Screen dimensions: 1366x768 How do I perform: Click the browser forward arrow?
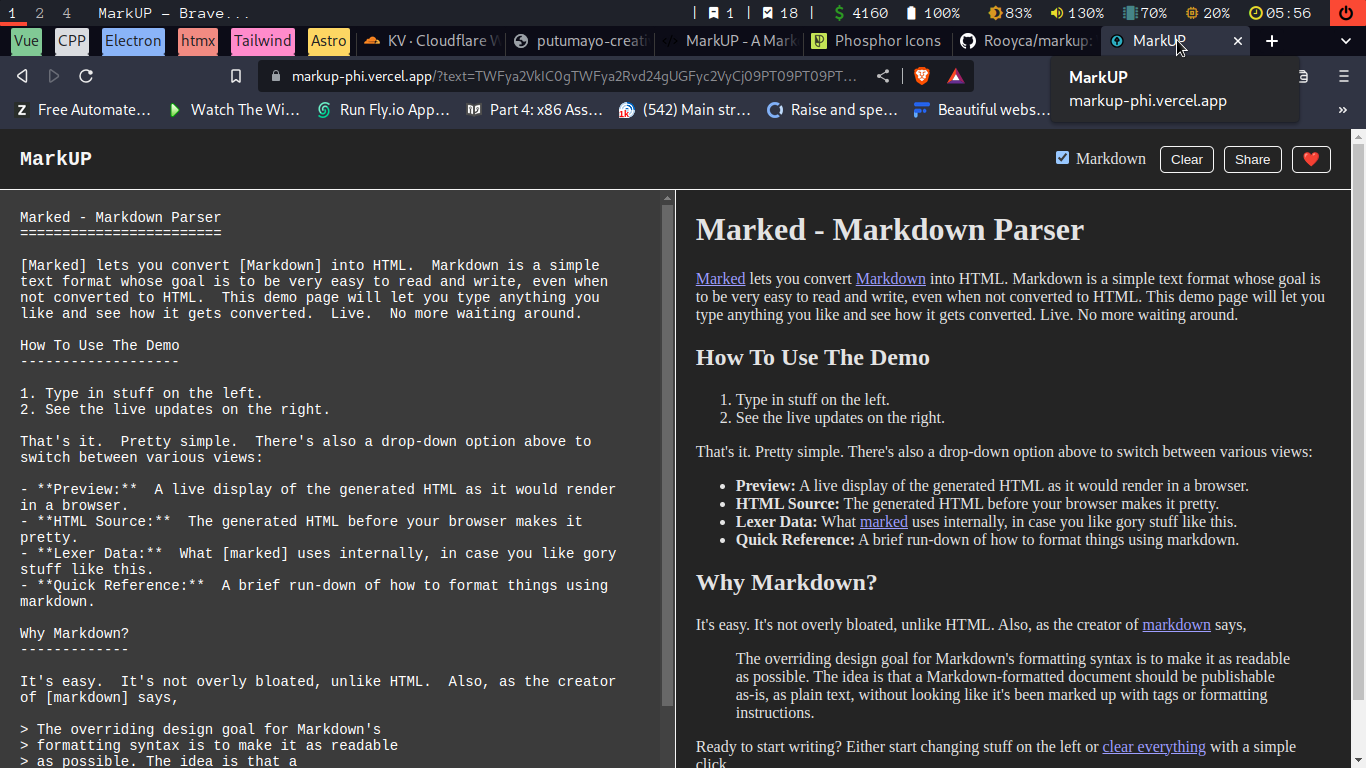click(x=54, y=76)
